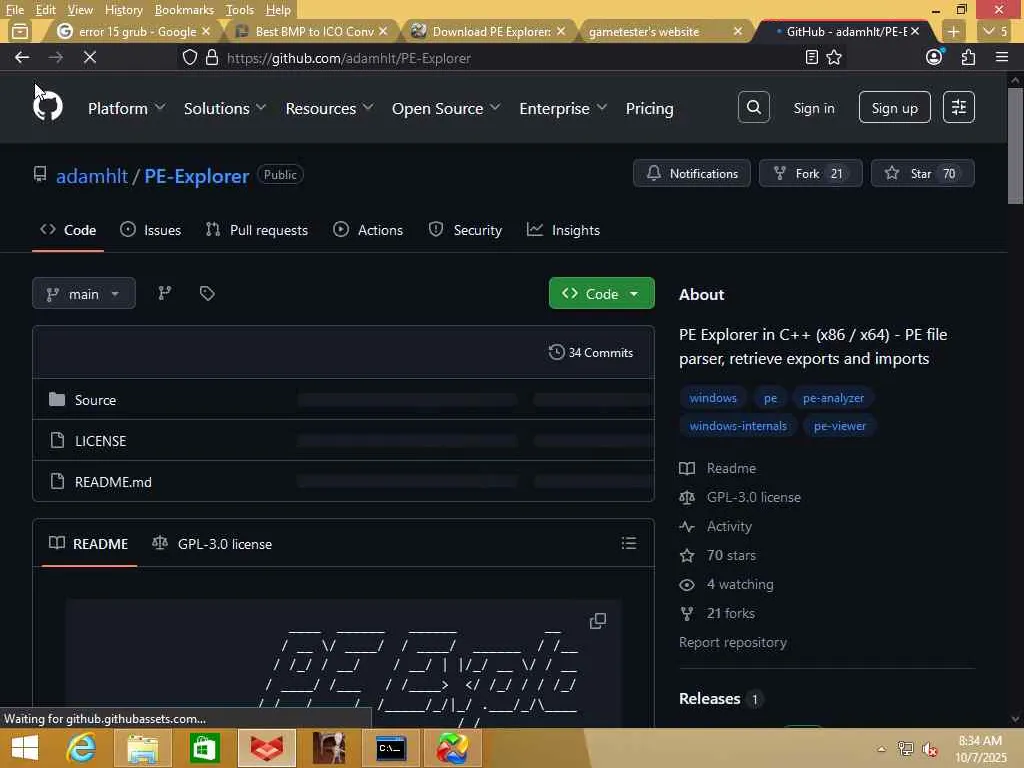The width and height of the screenshot is (1024, 768).
Task: Open the Firefox view icon left of tabs
Action: coord(20,31)
